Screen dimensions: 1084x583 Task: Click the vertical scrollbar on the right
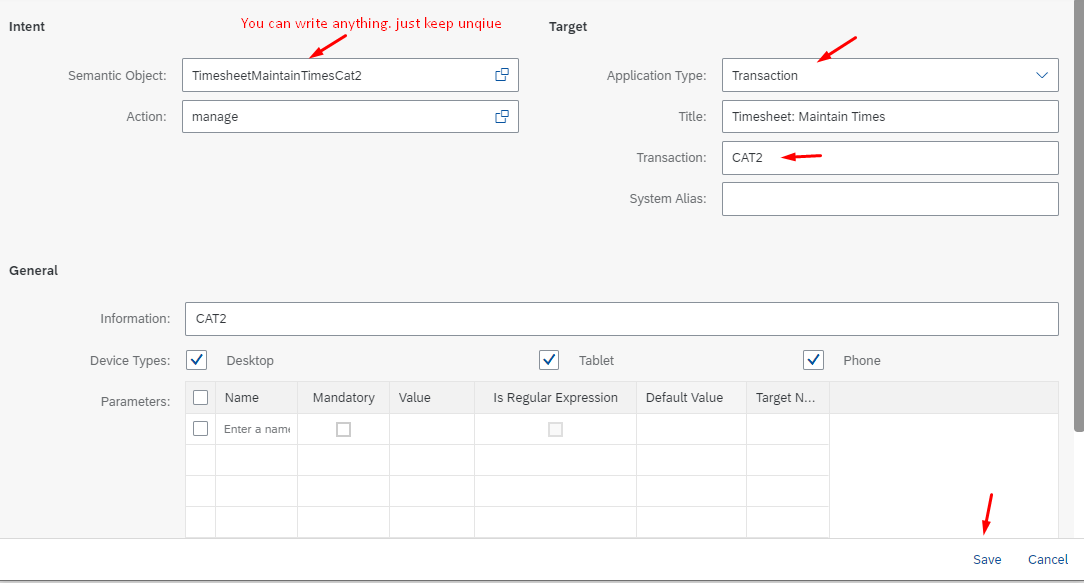point(1078,220)
